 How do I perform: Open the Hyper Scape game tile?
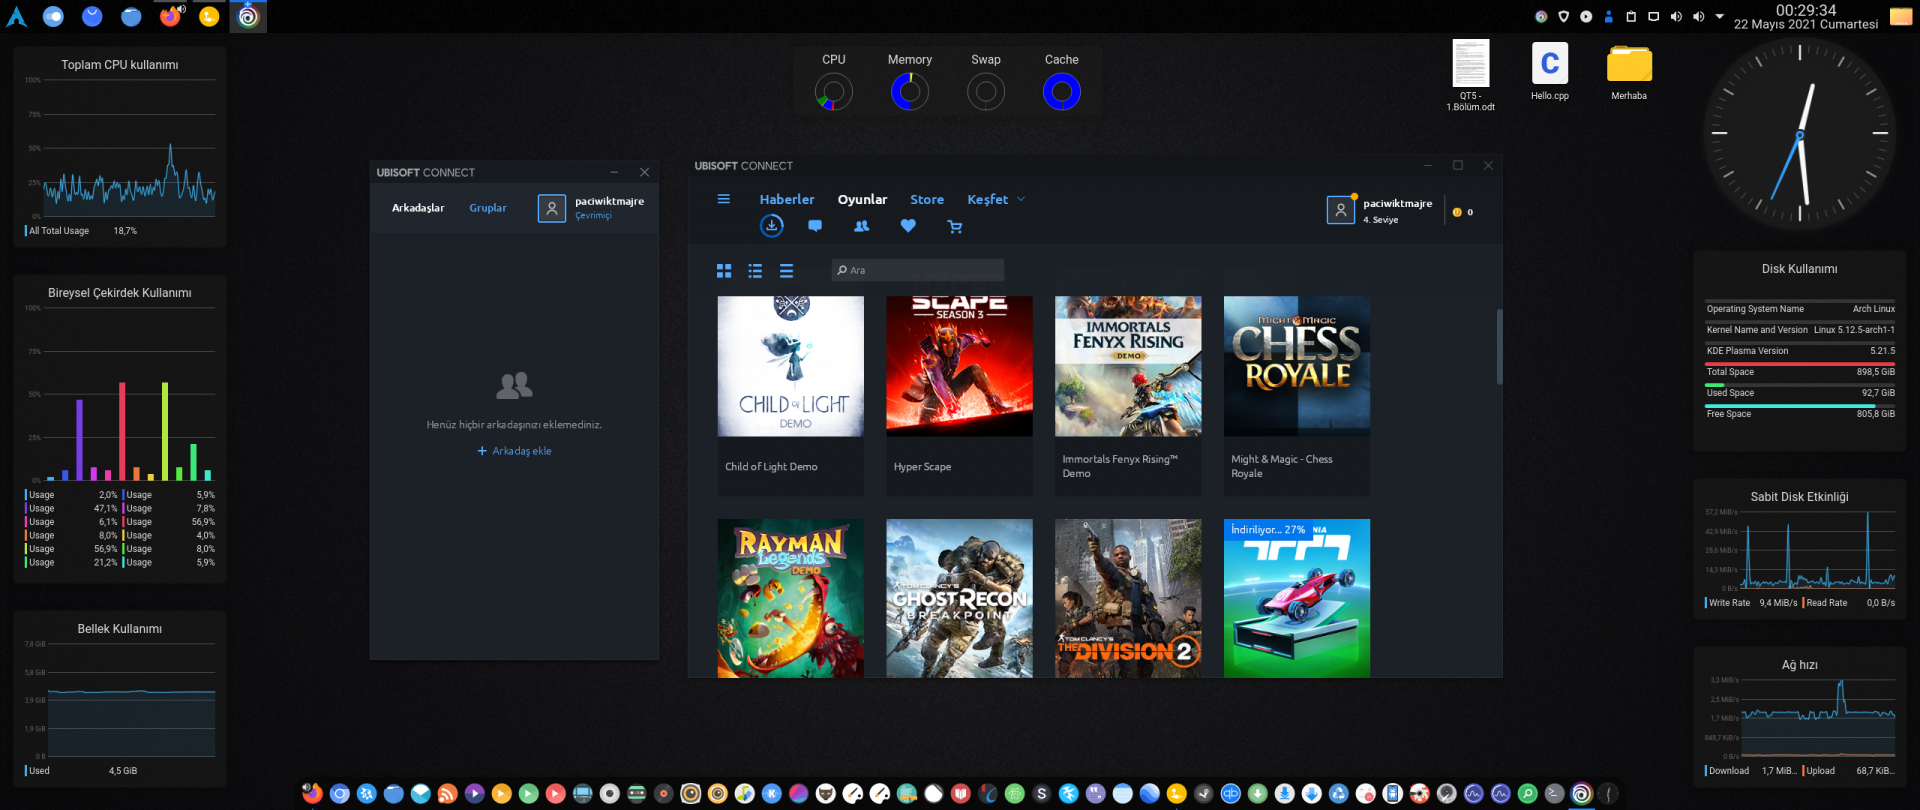click(959, 395)
